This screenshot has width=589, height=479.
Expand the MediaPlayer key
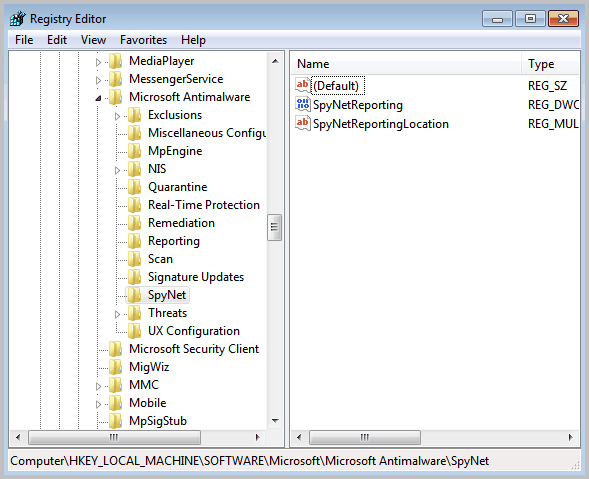click(98, 62)
